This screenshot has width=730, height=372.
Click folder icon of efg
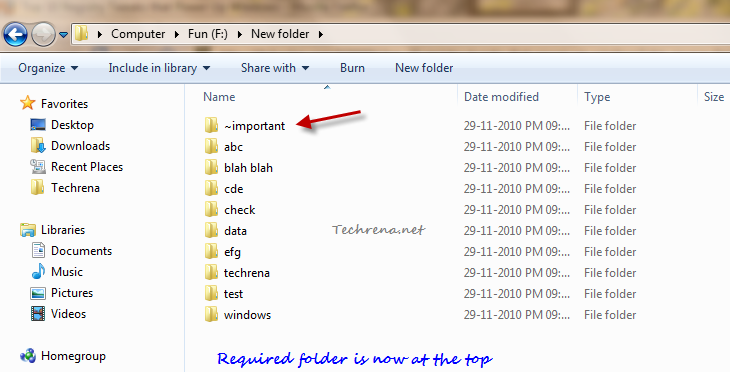[211, 251]
